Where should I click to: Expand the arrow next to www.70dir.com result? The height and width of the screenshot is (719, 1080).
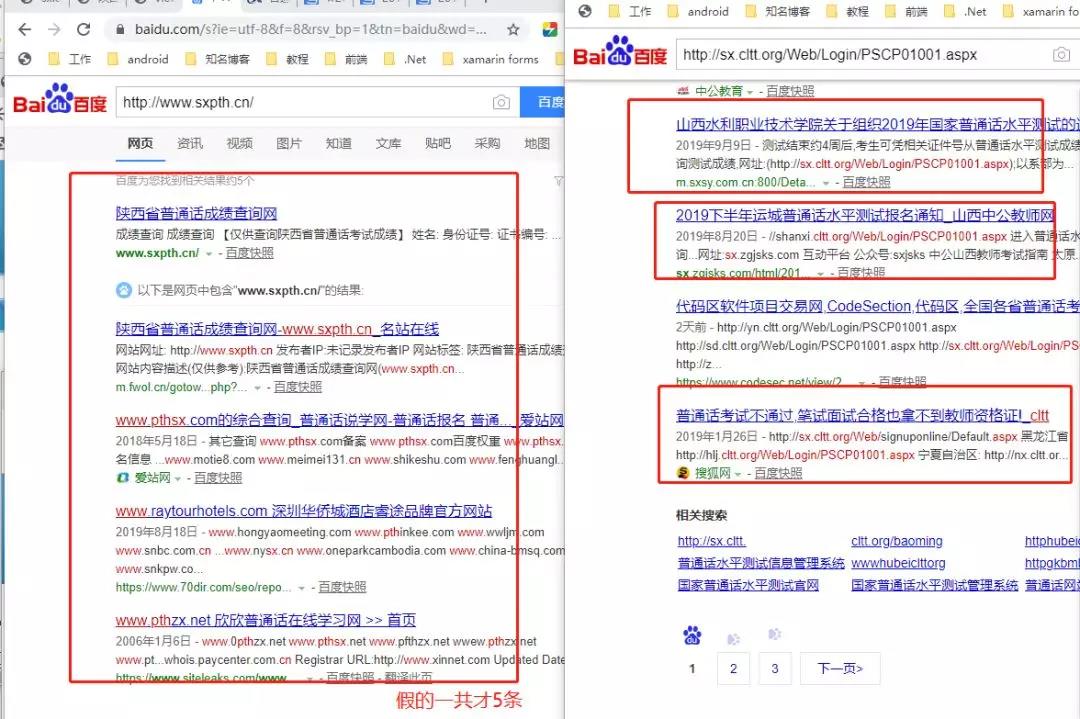point(301,587)
